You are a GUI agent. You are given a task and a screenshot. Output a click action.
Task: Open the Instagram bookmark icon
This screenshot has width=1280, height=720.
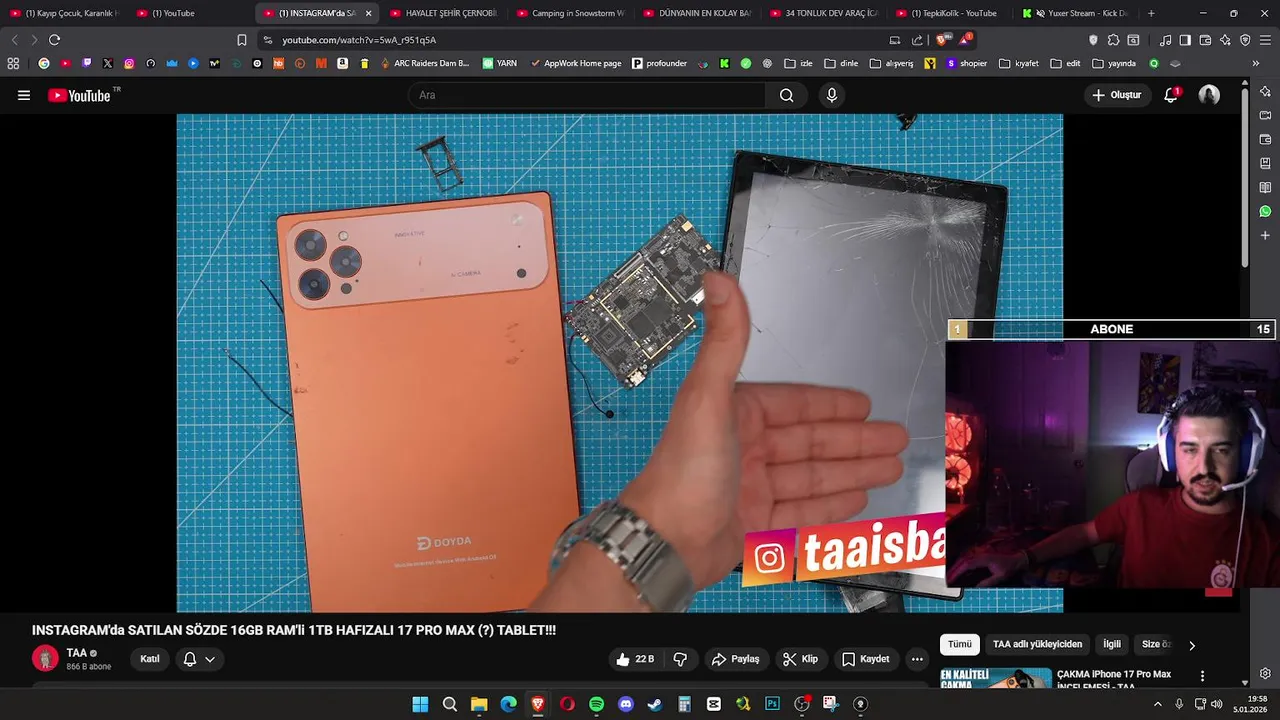[129, 63]
